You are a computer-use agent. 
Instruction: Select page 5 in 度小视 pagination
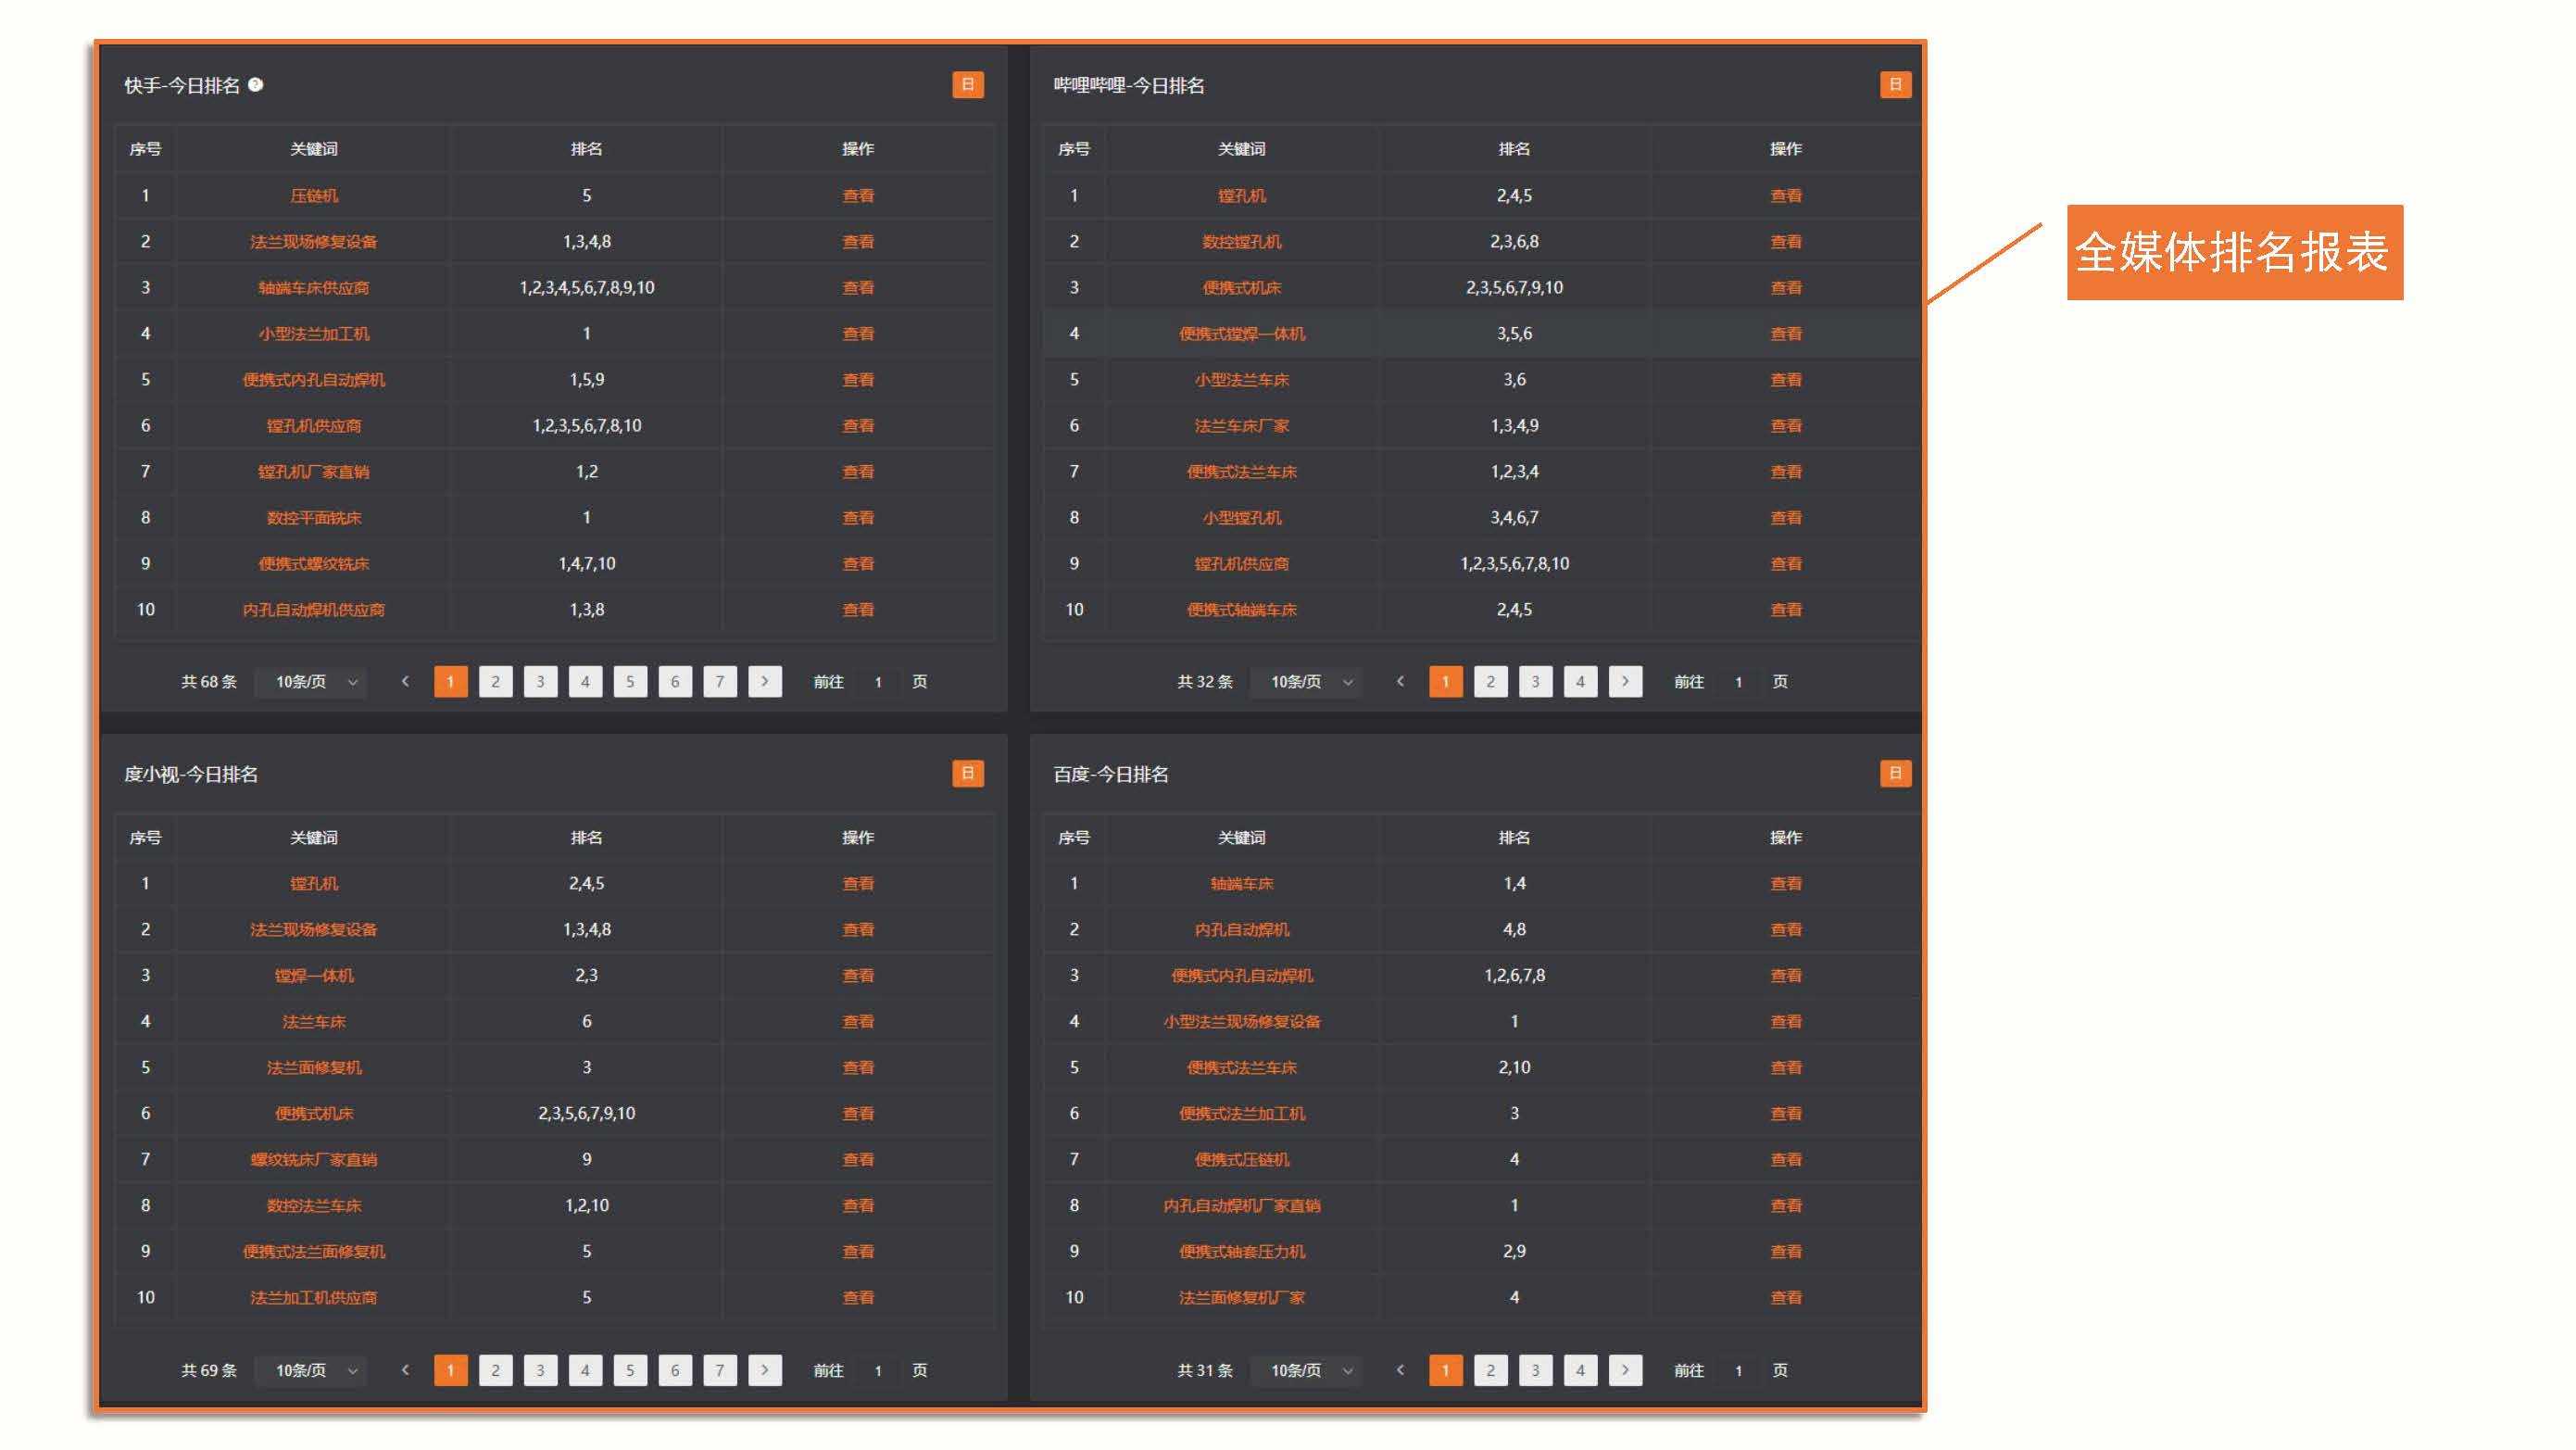pyautogui.click(x=630, y=1370)
